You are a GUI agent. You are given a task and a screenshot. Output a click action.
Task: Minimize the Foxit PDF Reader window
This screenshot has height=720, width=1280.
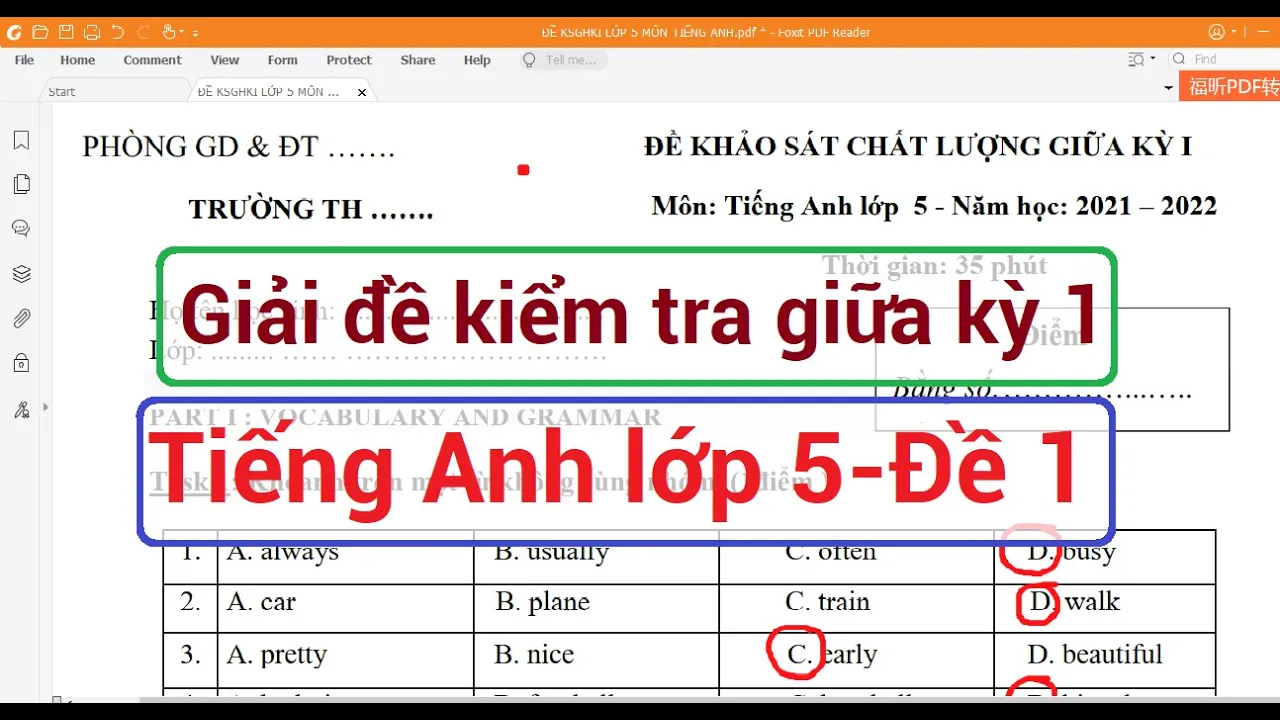pos(1263,32)
